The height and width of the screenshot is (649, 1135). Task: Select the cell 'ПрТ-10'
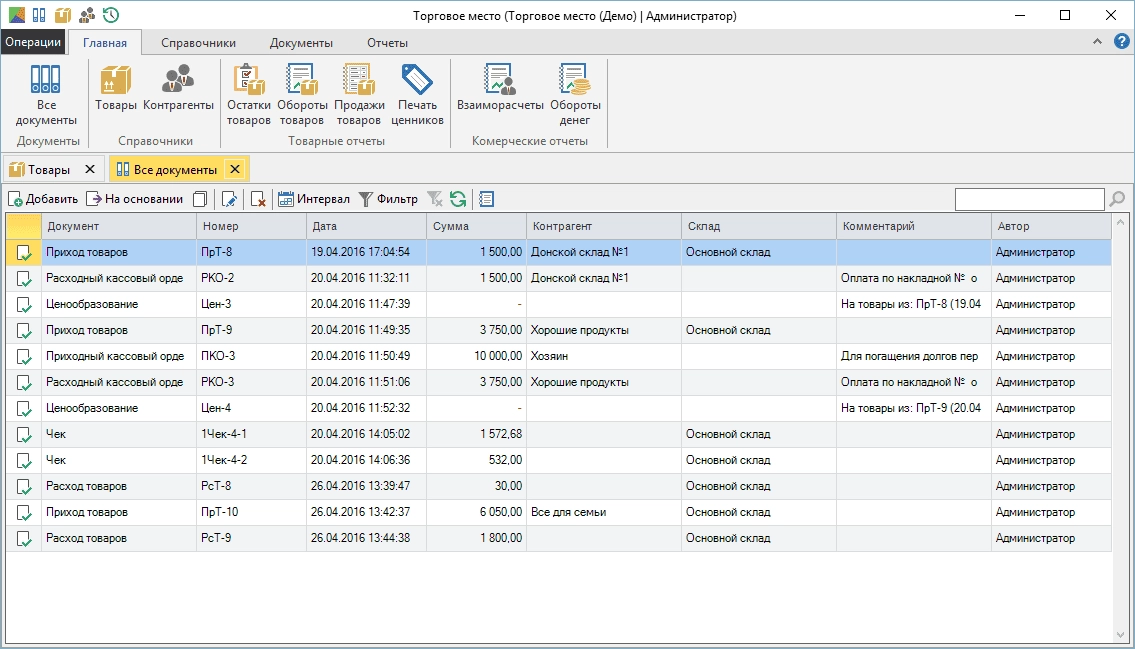pos(251,512)
